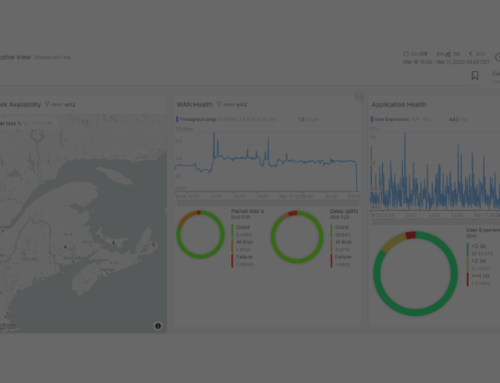Viewport: 500px width, 383px height.
Task: Click the bookmark icon in the toolbar
Action: (x=475, y=75)
